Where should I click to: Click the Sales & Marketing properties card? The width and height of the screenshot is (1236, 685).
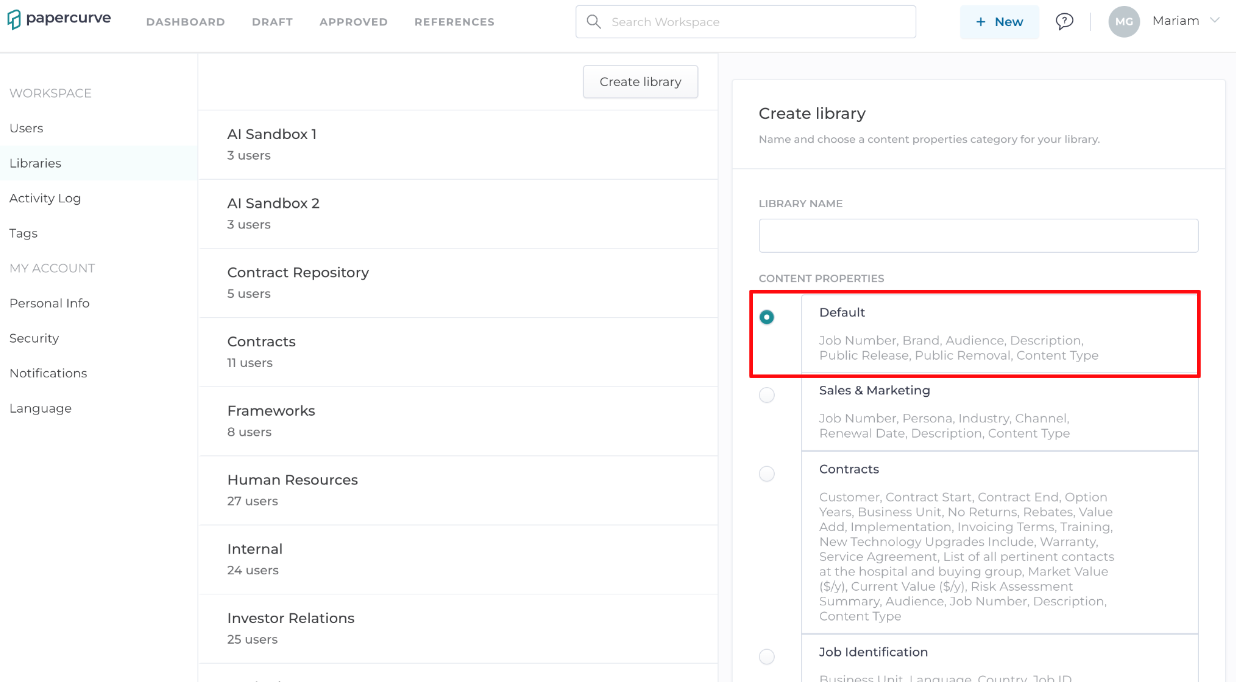(x=1000, y=412)
